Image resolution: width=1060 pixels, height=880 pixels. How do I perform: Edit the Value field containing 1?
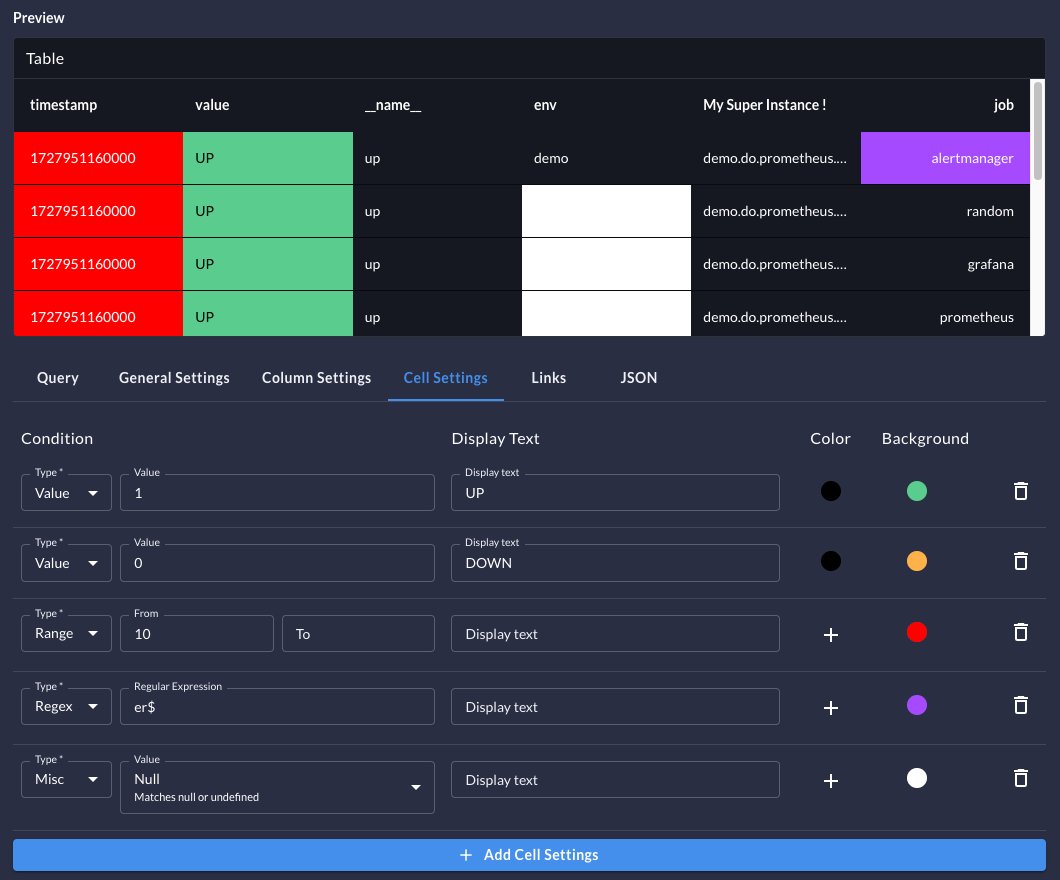[x=277, y=493]
